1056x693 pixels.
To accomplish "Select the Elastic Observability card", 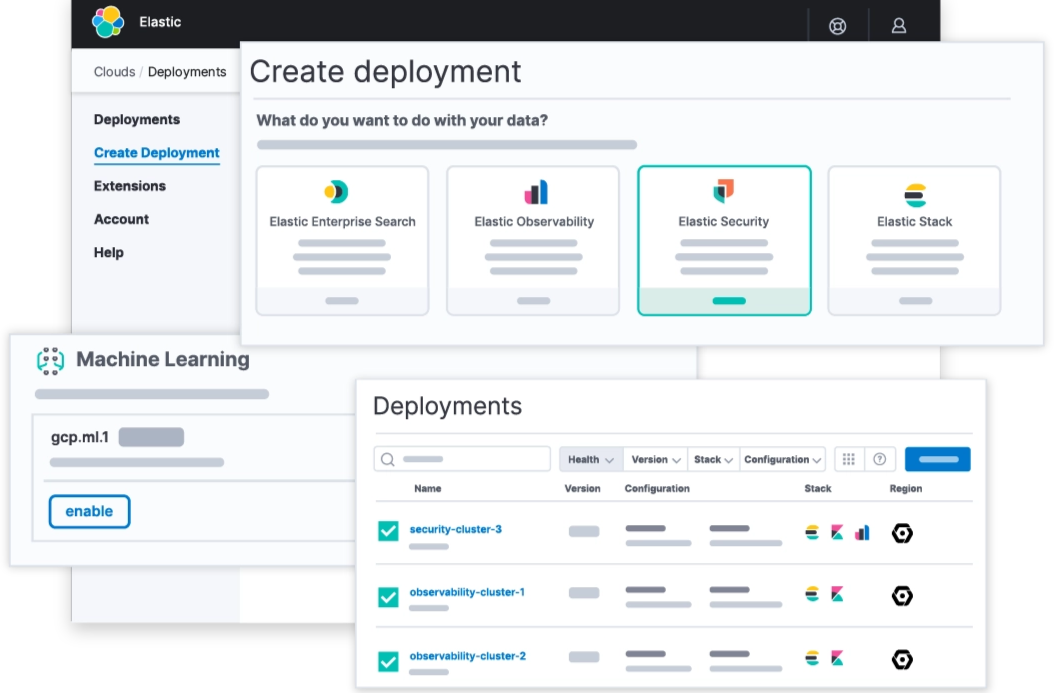I will 533,240.
